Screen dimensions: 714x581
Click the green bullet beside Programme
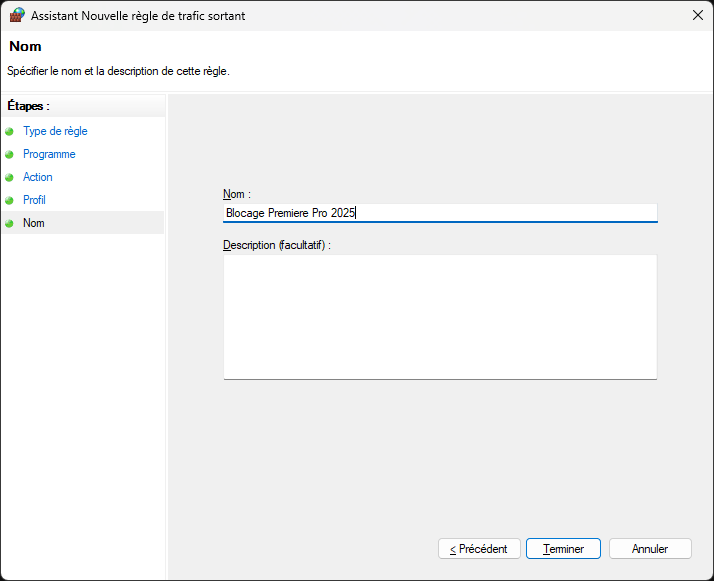(9, 154)
